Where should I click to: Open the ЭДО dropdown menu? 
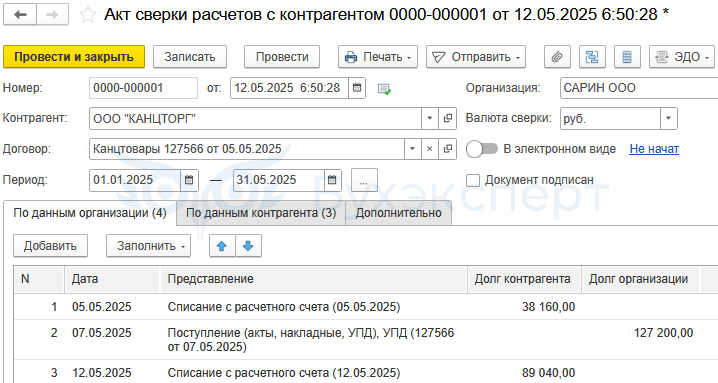click(681, 57)
